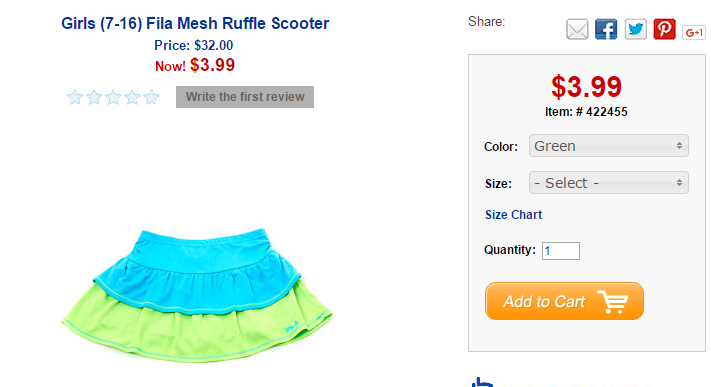711x387 pixels.
Task: Click the cart icon in Add to Cart
Action: click(x=613, y=301)
